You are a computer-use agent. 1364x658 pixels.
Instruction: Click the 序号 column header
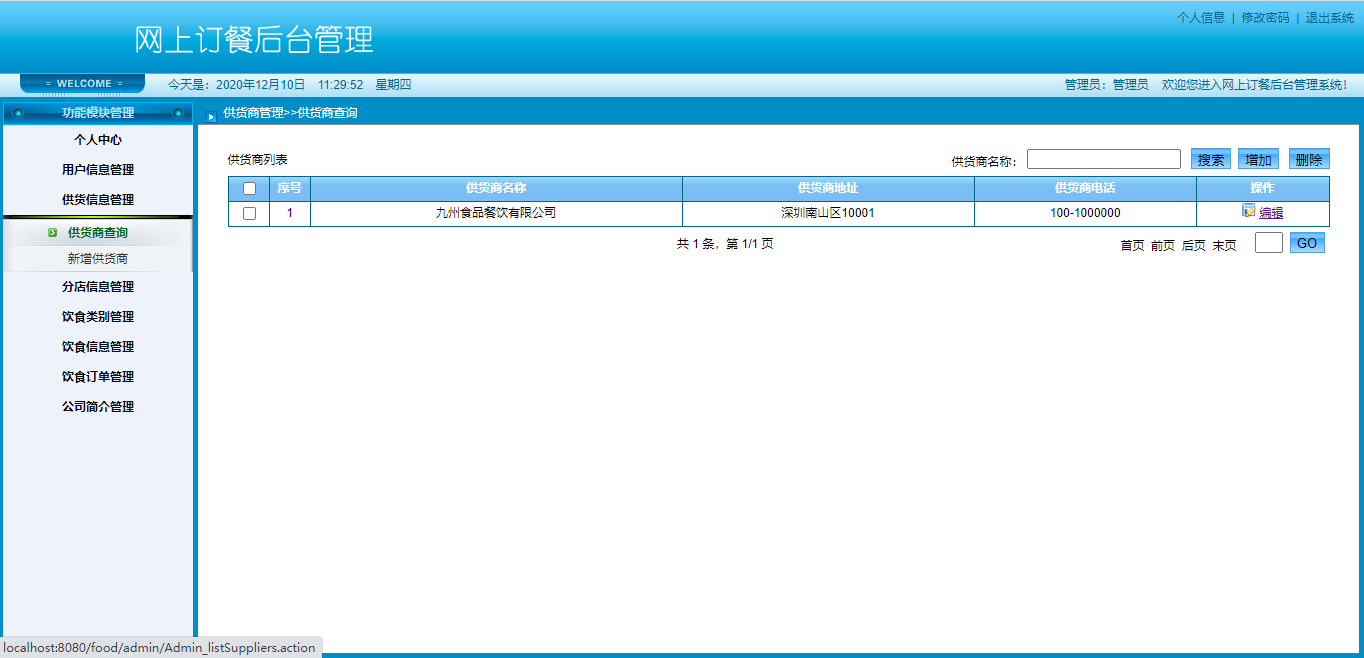click(x=290, y=188)
